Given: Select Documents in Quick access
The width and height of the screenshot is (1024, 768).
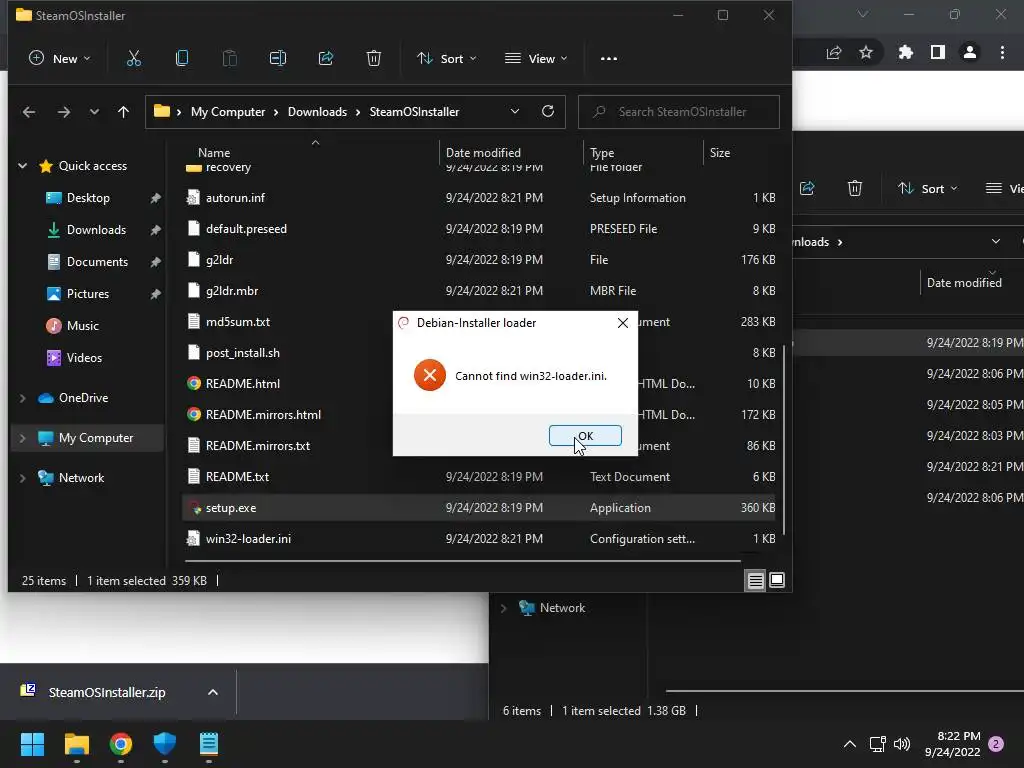Looking at the screenshot, I should [97, 262].
